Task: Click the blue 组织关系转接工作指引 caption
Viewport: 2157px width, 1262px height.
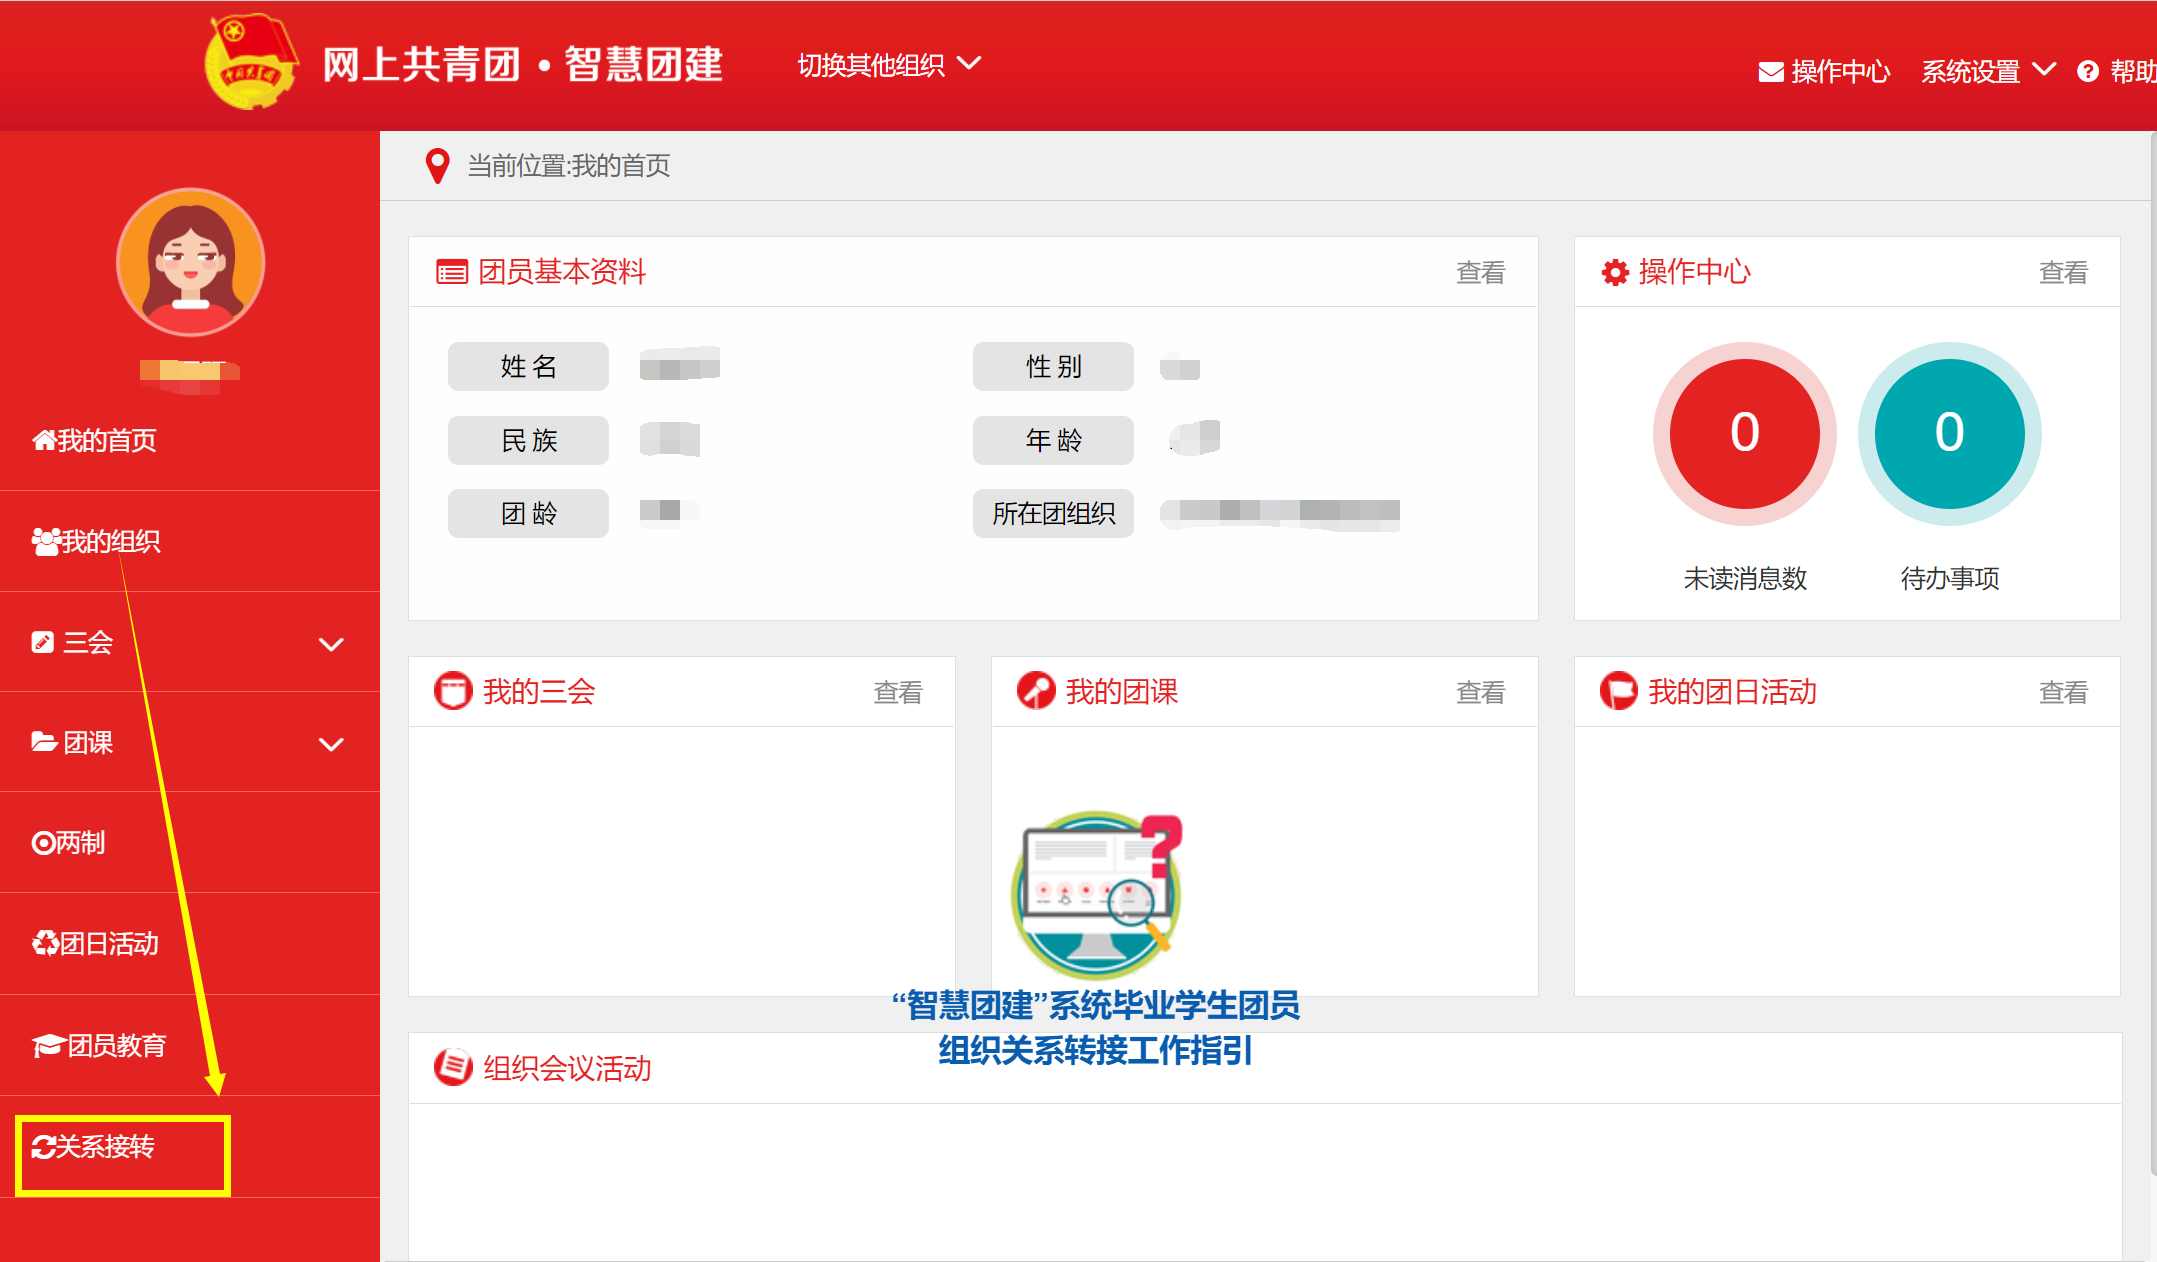Action: (1095, 1051)
